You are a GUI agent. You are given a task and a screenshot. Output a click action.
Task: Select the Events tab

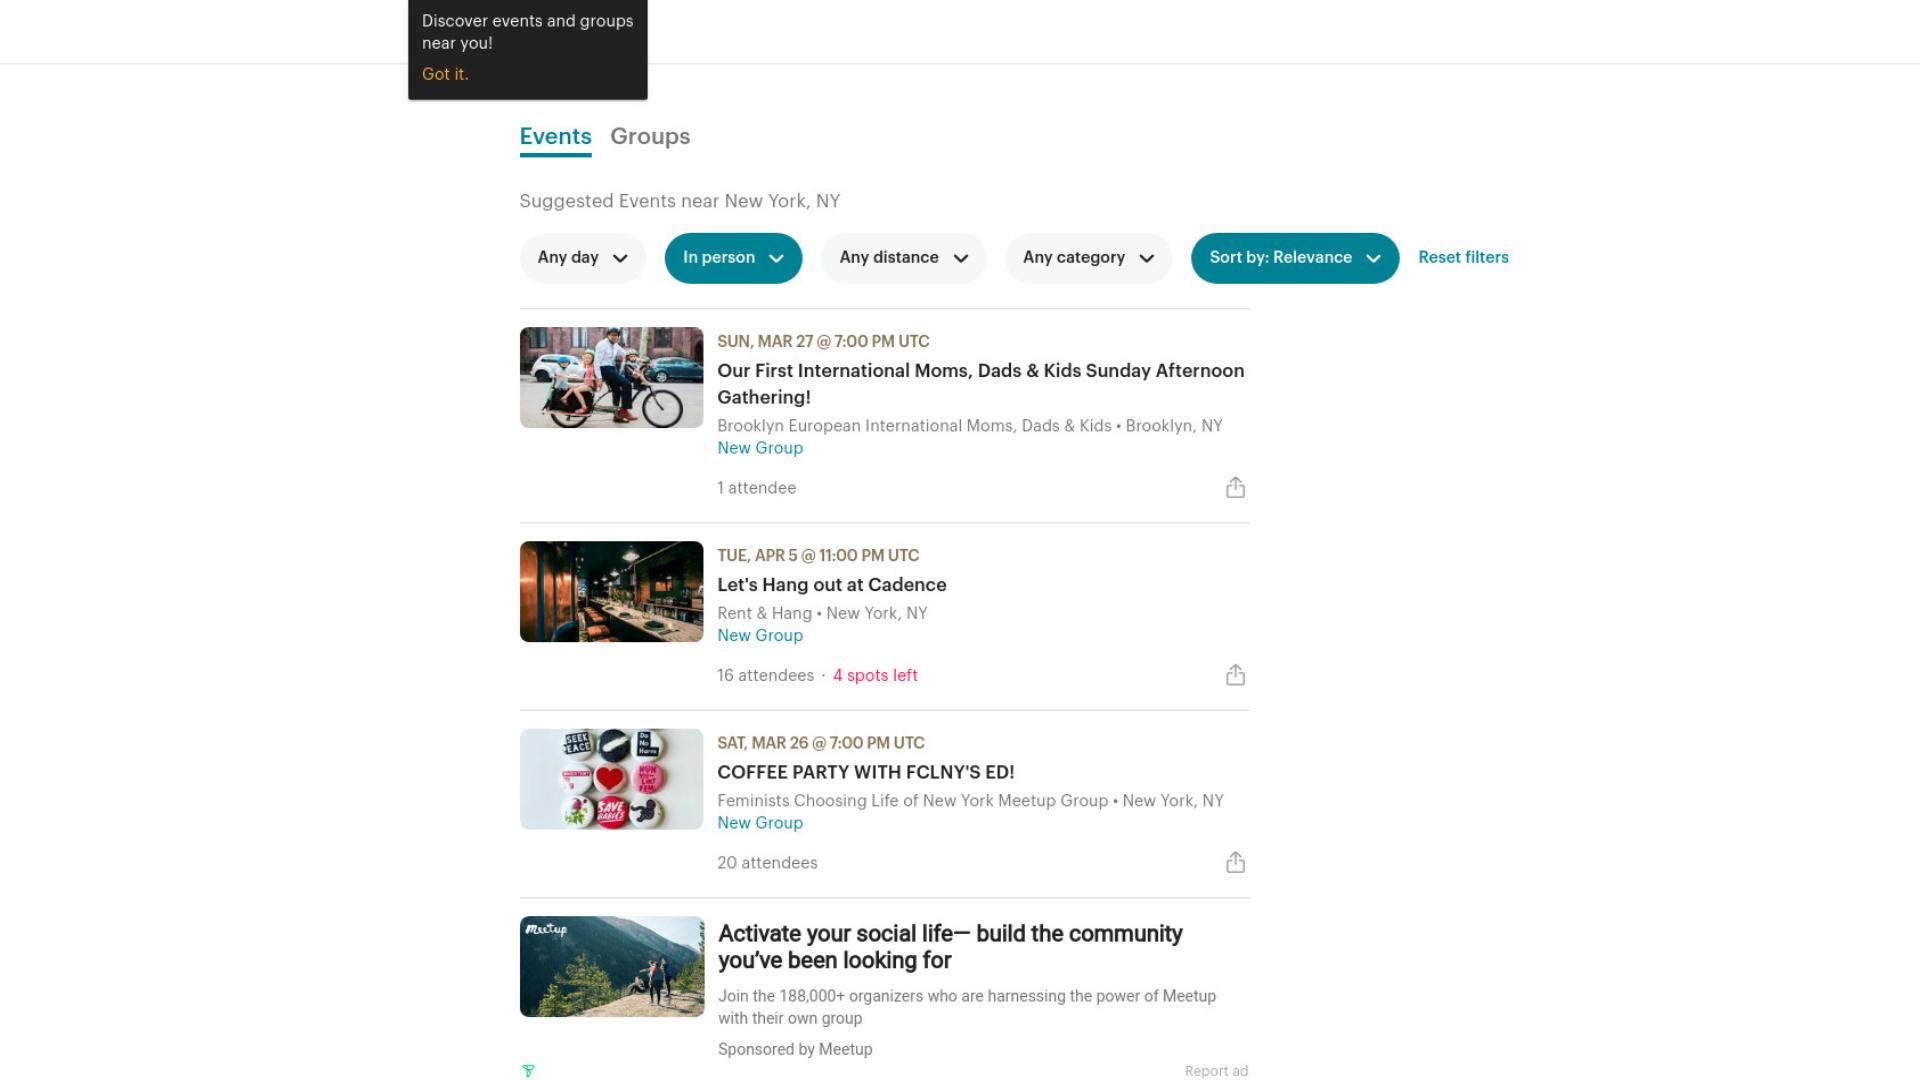(555, 137)
